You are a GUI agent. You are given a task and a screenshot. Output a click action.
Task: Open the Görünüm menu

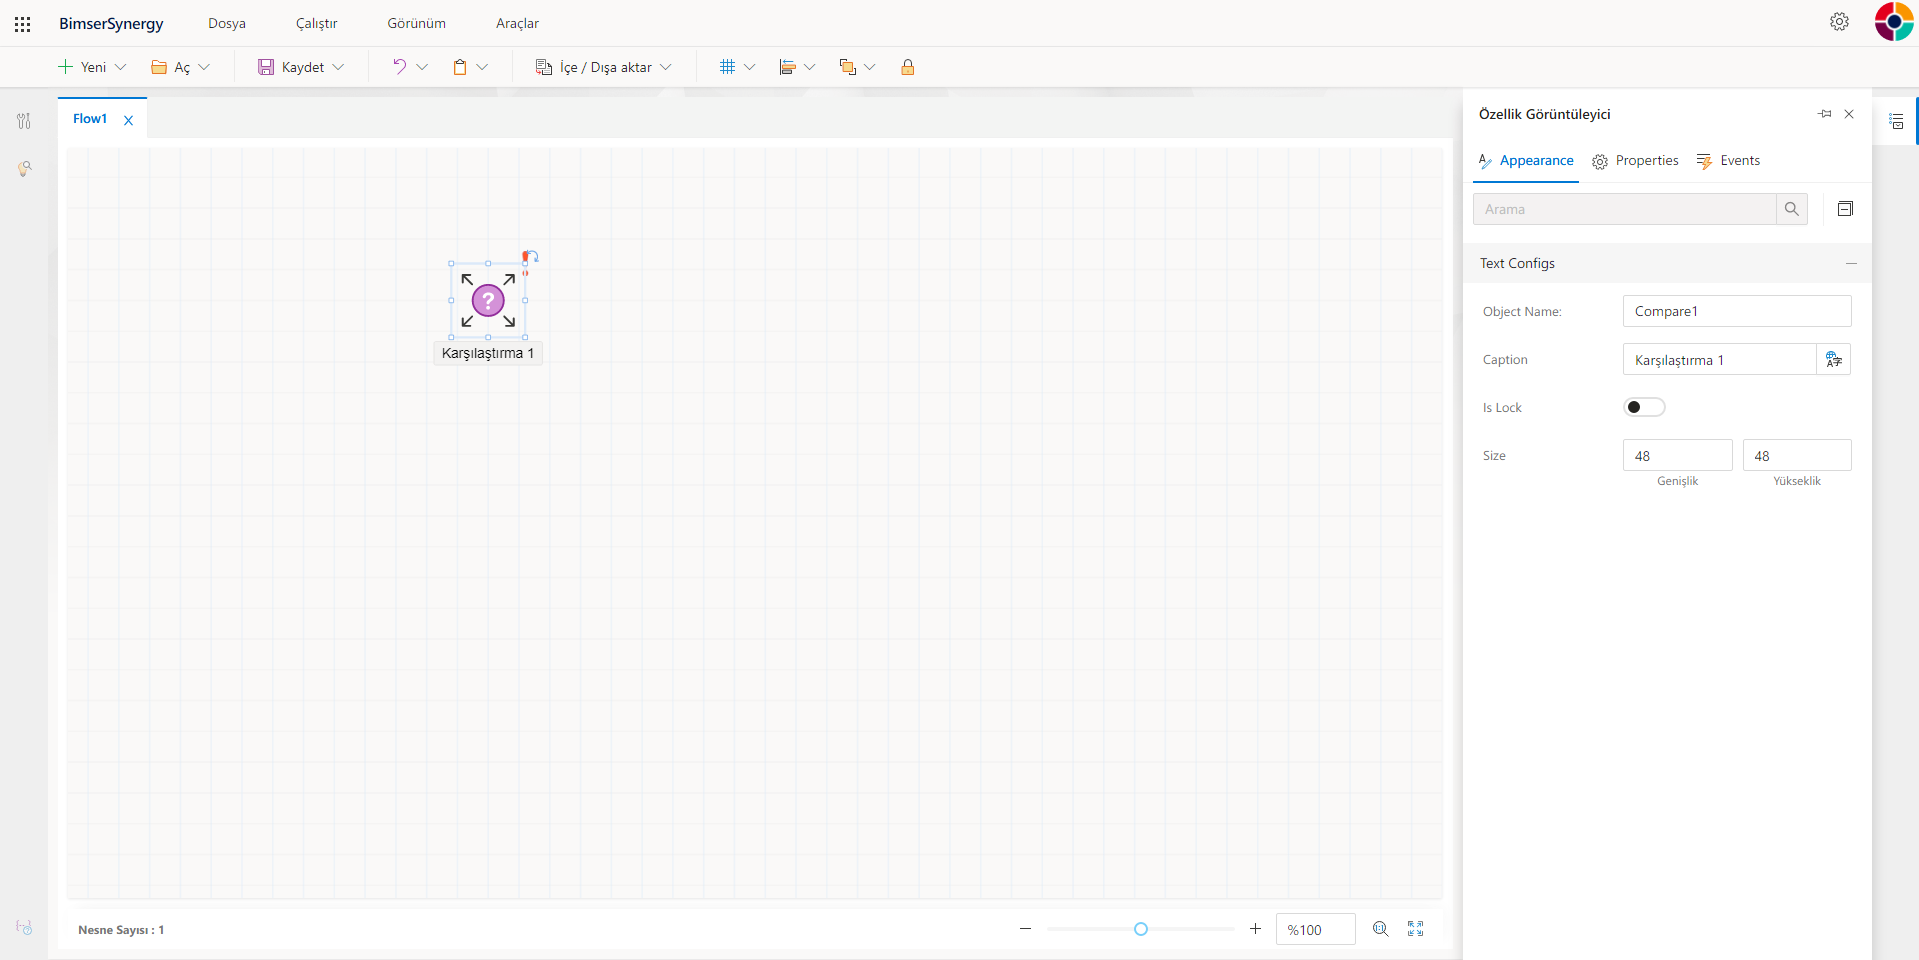click(416, 23)
